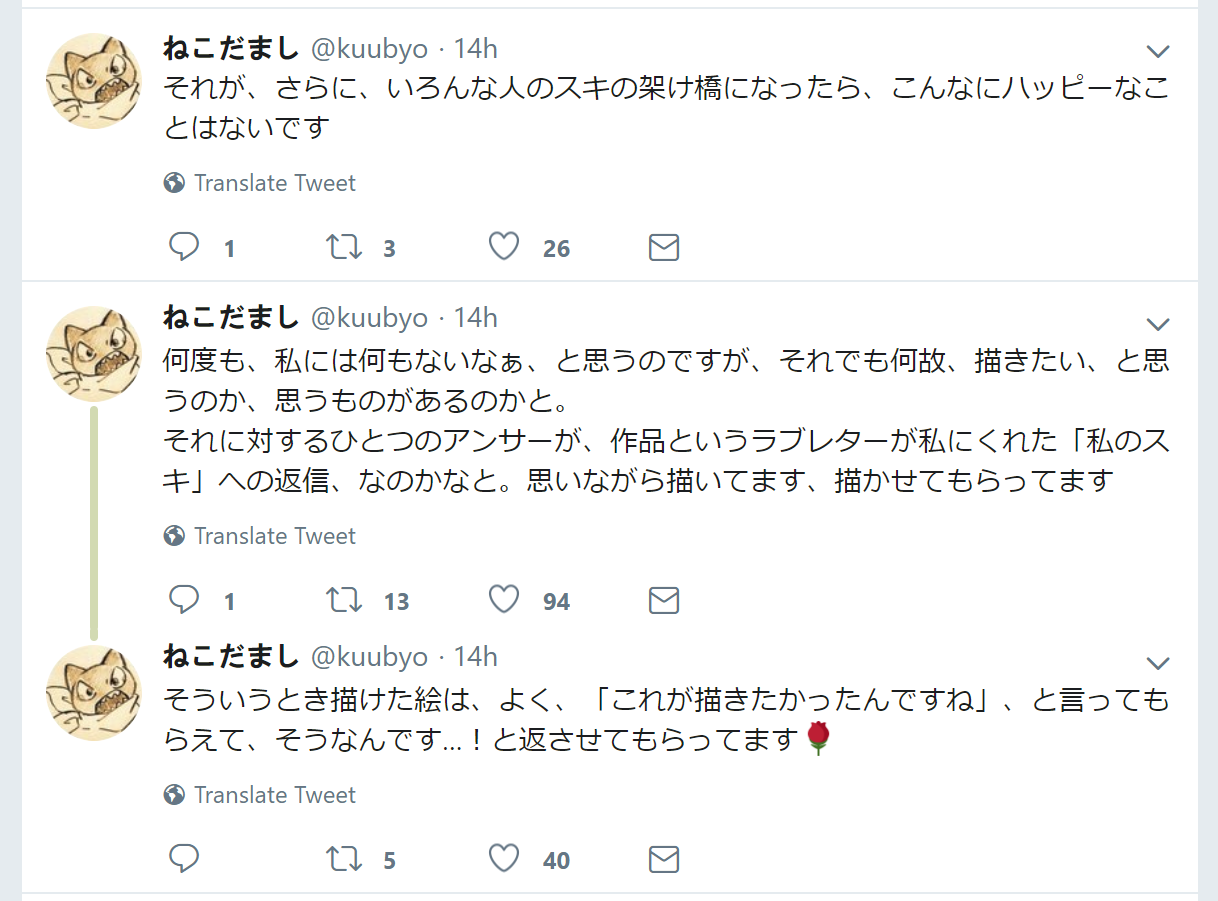Open the third tweet's dropdown chevron
Image resolution: width=1218 pixels, height=901 pixels.
[x=1157, y=664]
